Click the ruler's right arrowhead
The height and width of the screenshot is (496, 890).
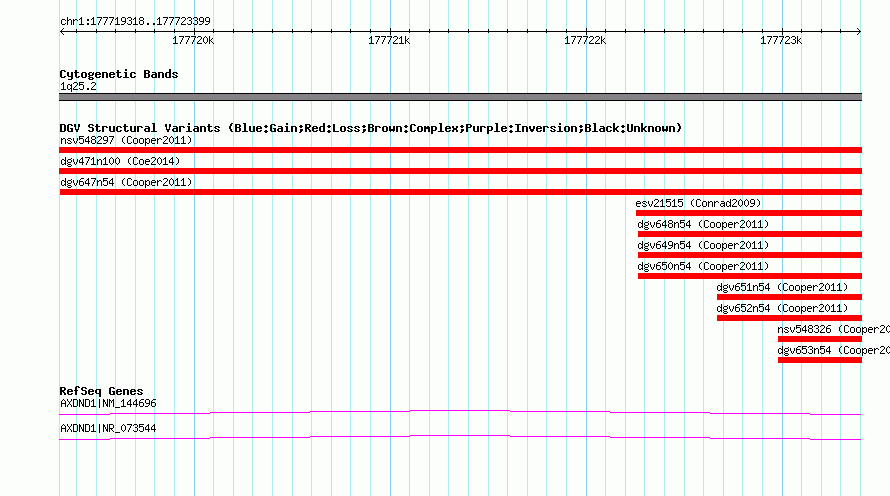[x=859, y=32]
